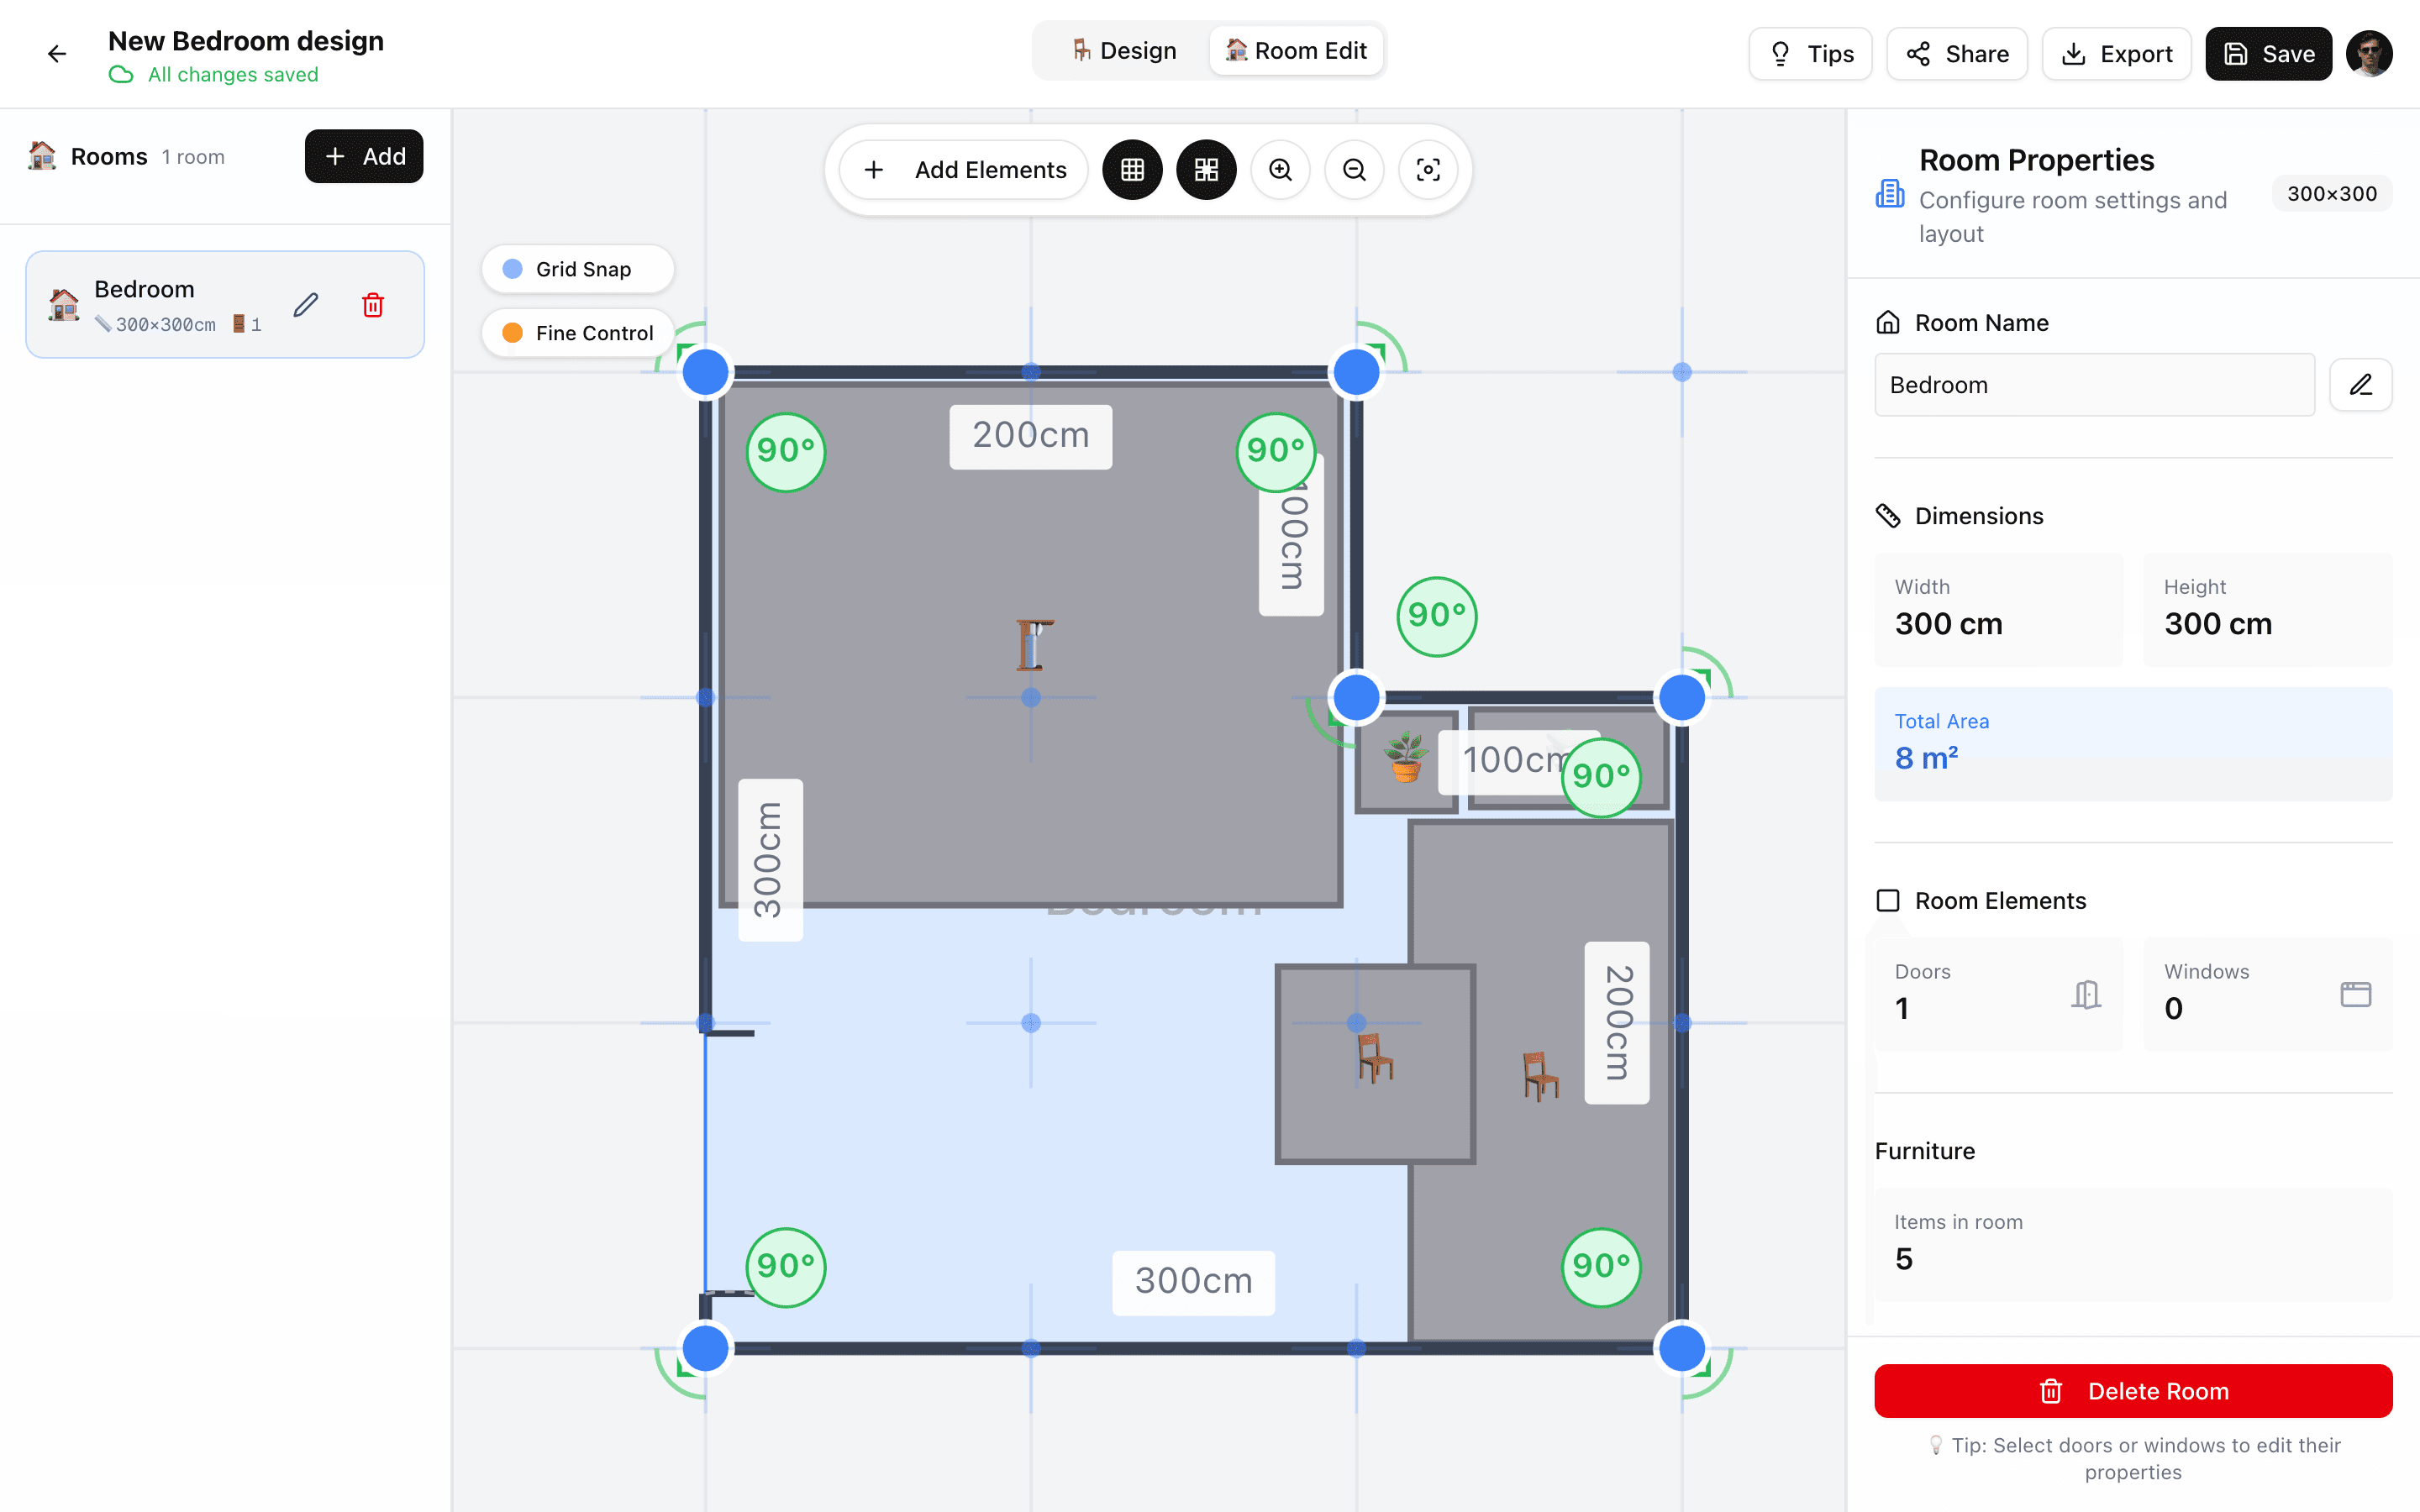The width and height of the screenshot is (2420, 1512).
Task: Click the red Delete Room button
Action: (x=2133, y=1391)
